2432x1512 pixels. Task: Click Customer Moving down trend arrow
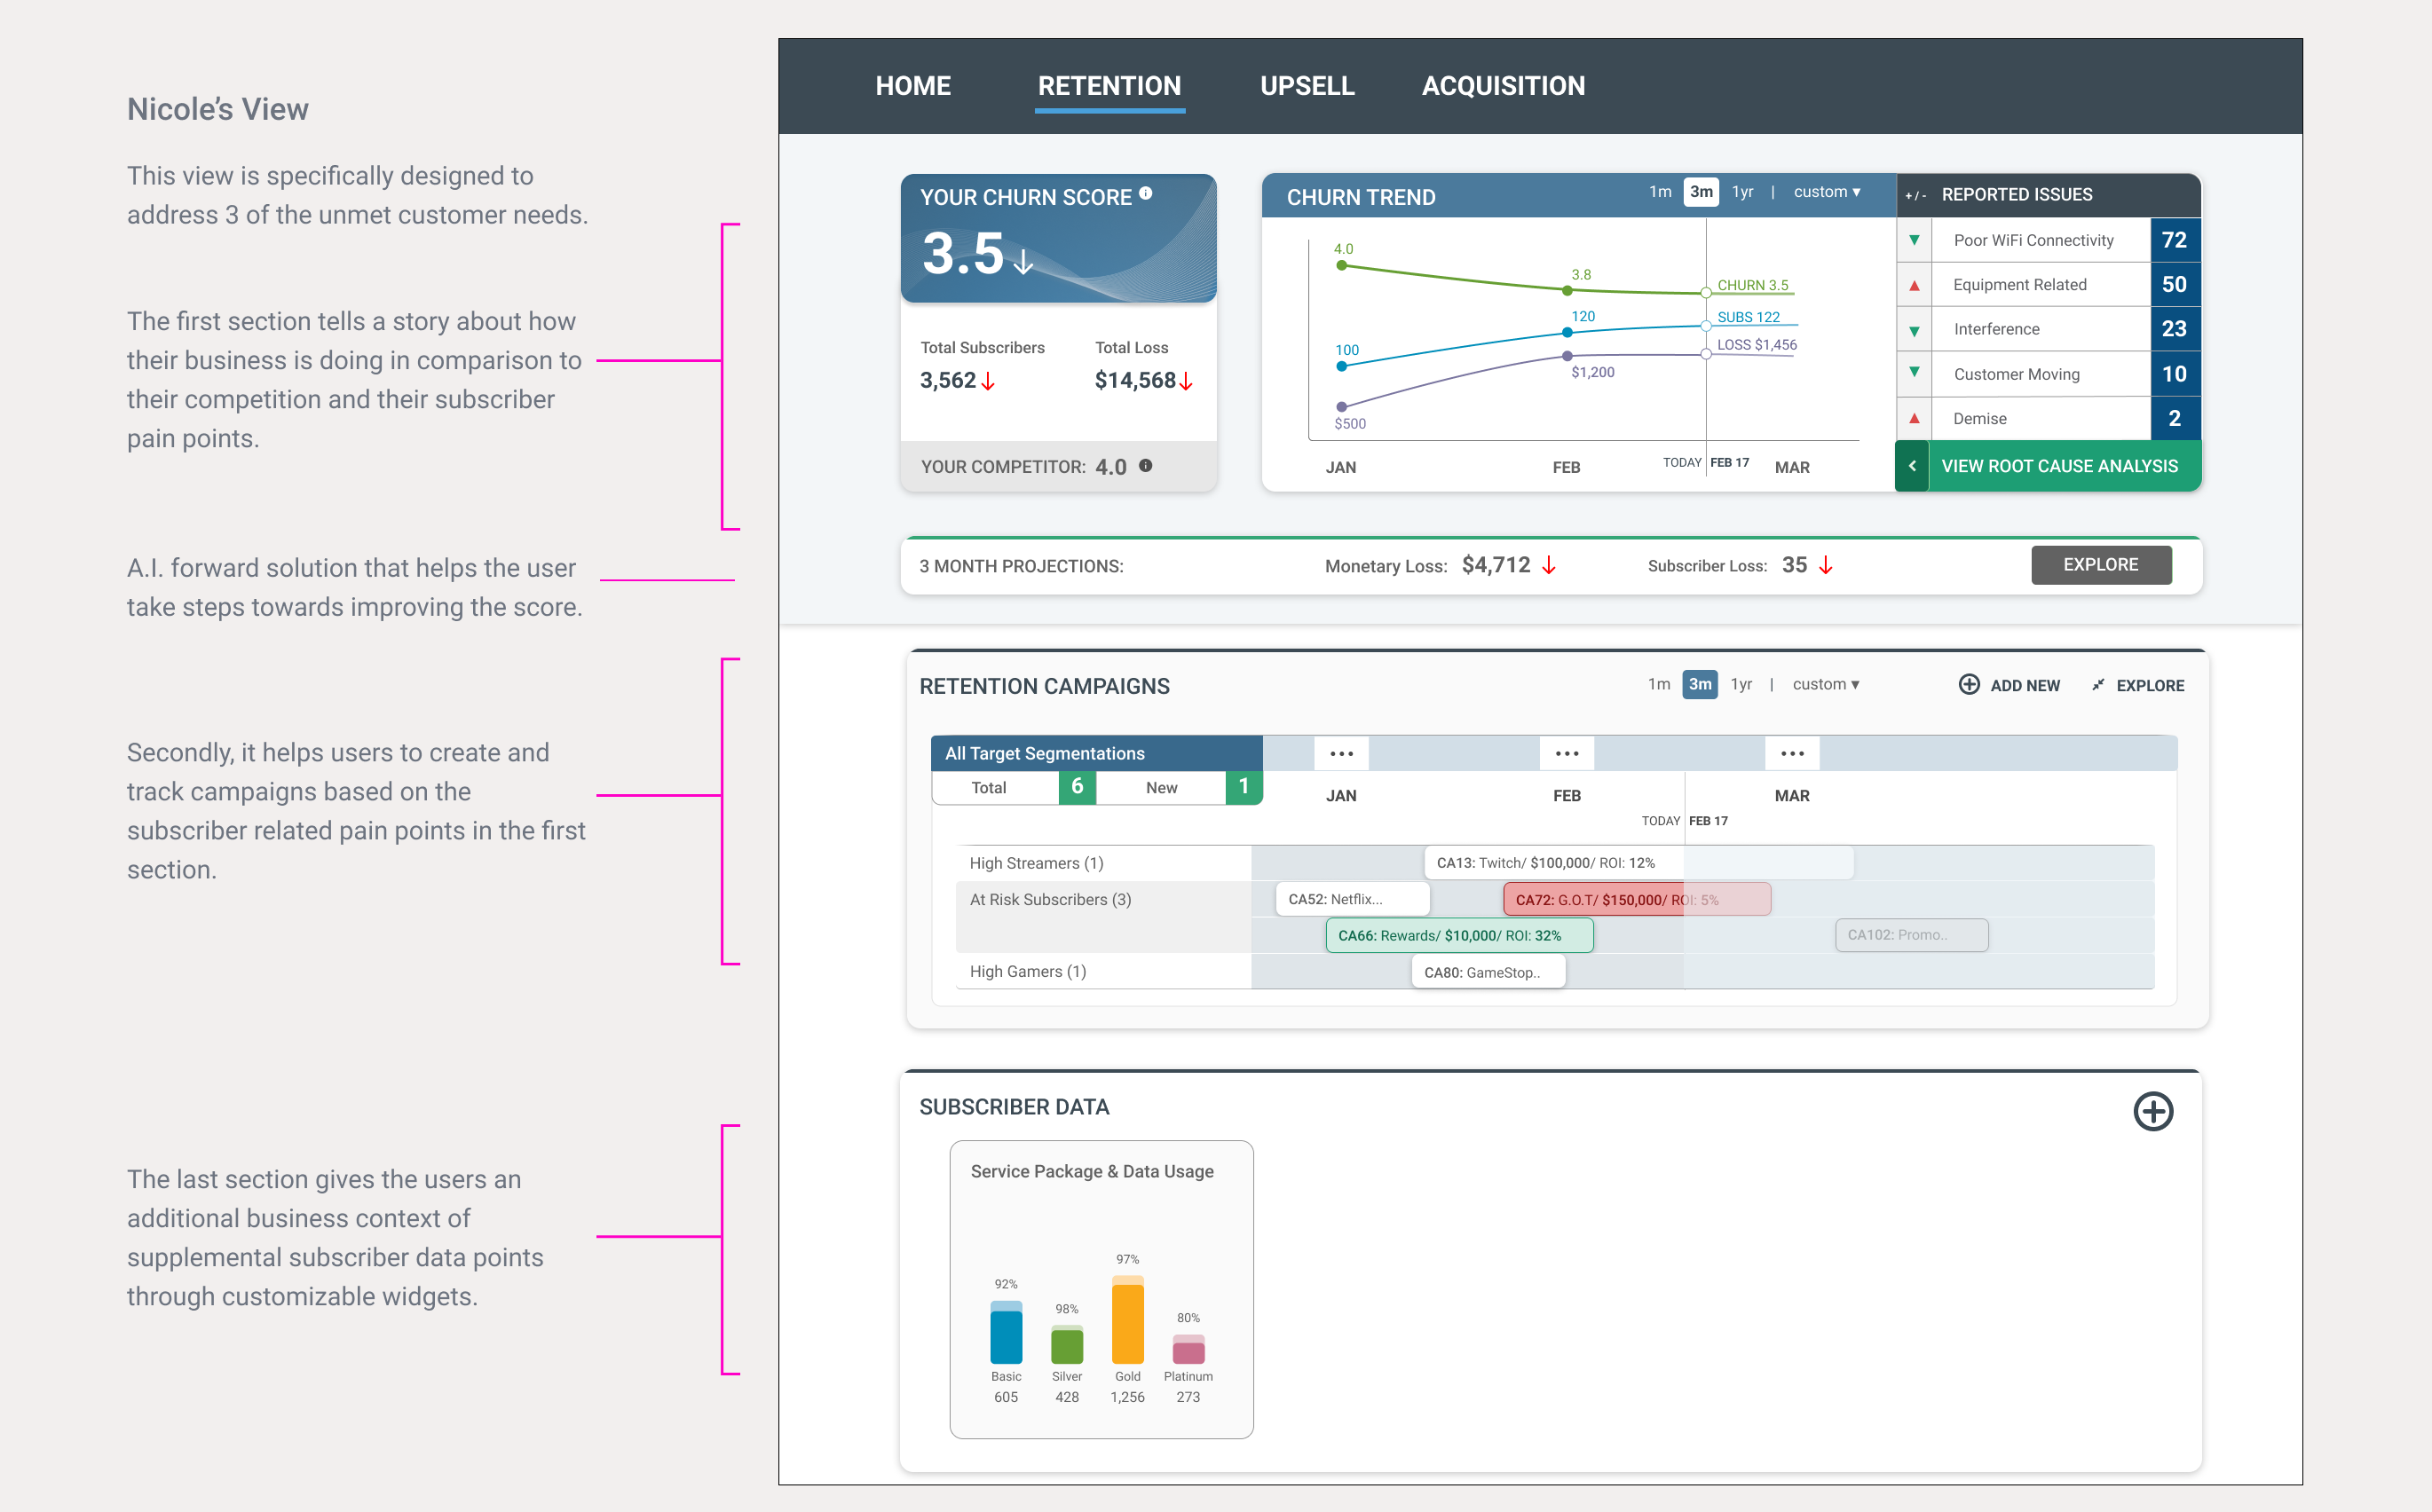(1914, 372)
